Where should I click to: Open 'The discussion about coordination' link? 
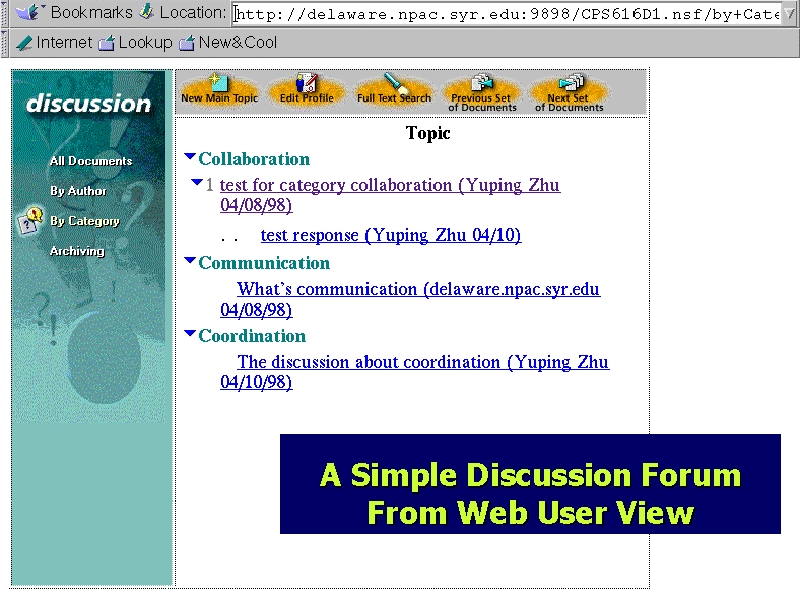point(414,372)
